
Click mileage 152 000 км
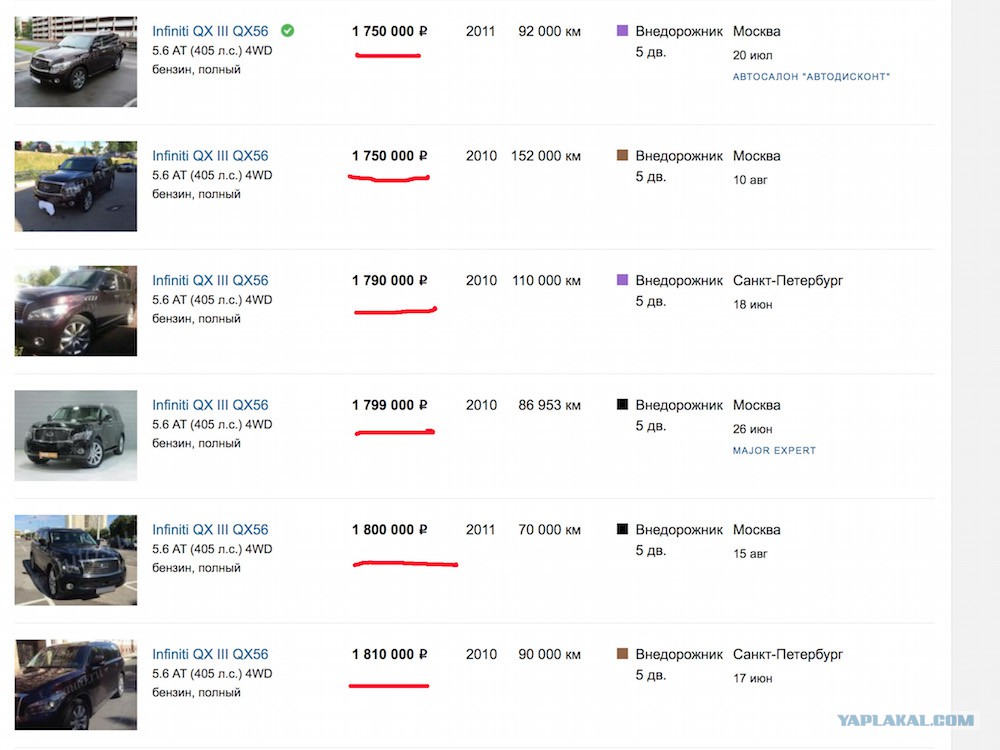546,156
